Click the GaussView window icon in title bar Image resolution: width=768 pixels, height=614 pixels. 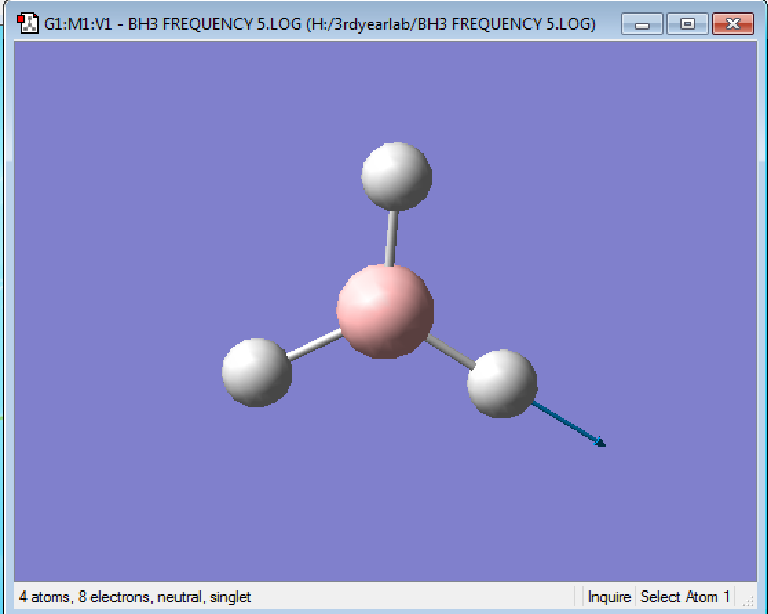(27, 24)
